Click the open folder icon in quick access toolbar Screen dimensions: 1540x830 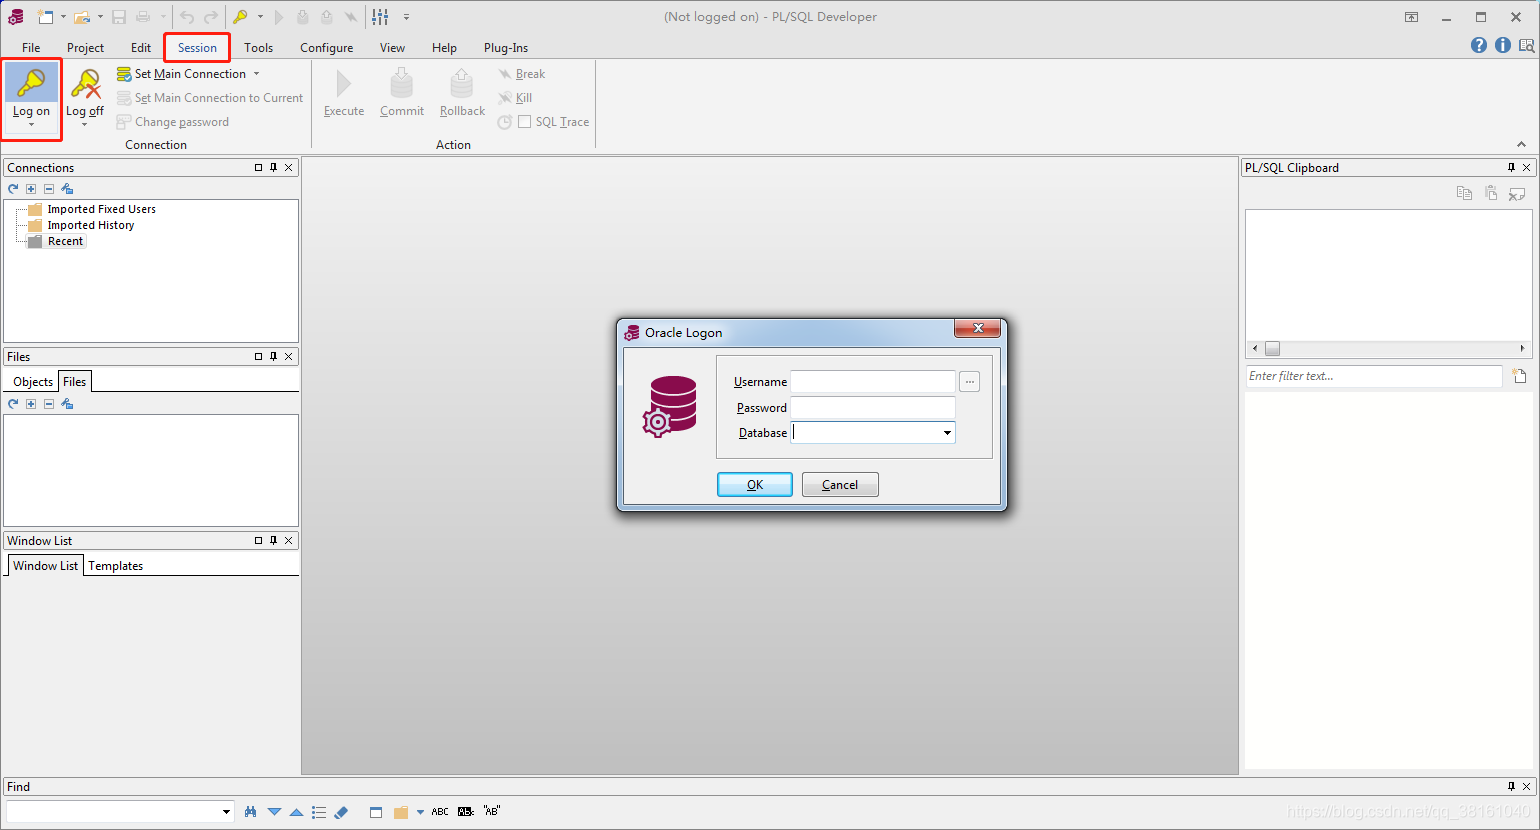click(x=82, y=17)
